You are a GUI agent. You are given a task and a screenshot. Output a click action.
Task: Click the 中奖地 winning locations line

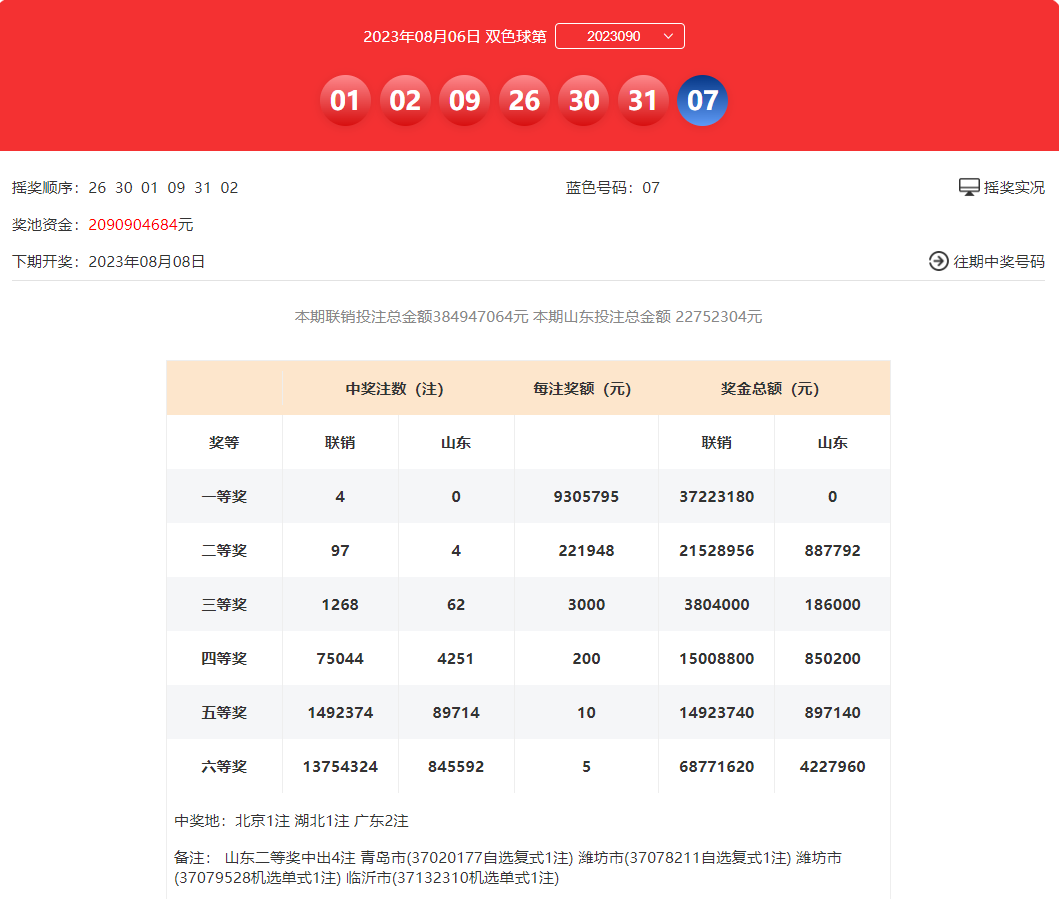click(292, 821)
